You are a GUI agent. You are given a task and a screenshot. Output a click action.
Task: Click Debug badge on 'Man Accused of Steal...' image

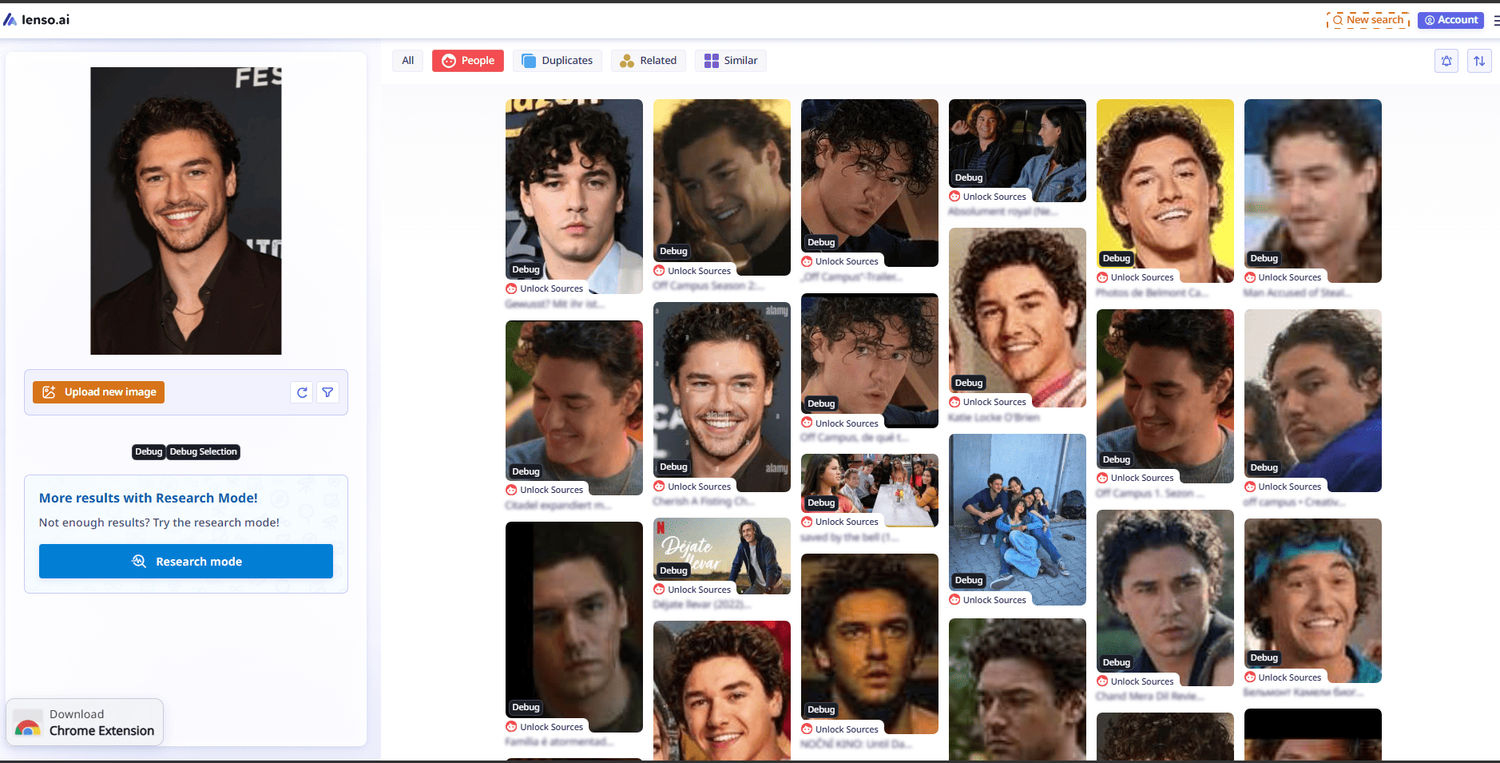1264,259
